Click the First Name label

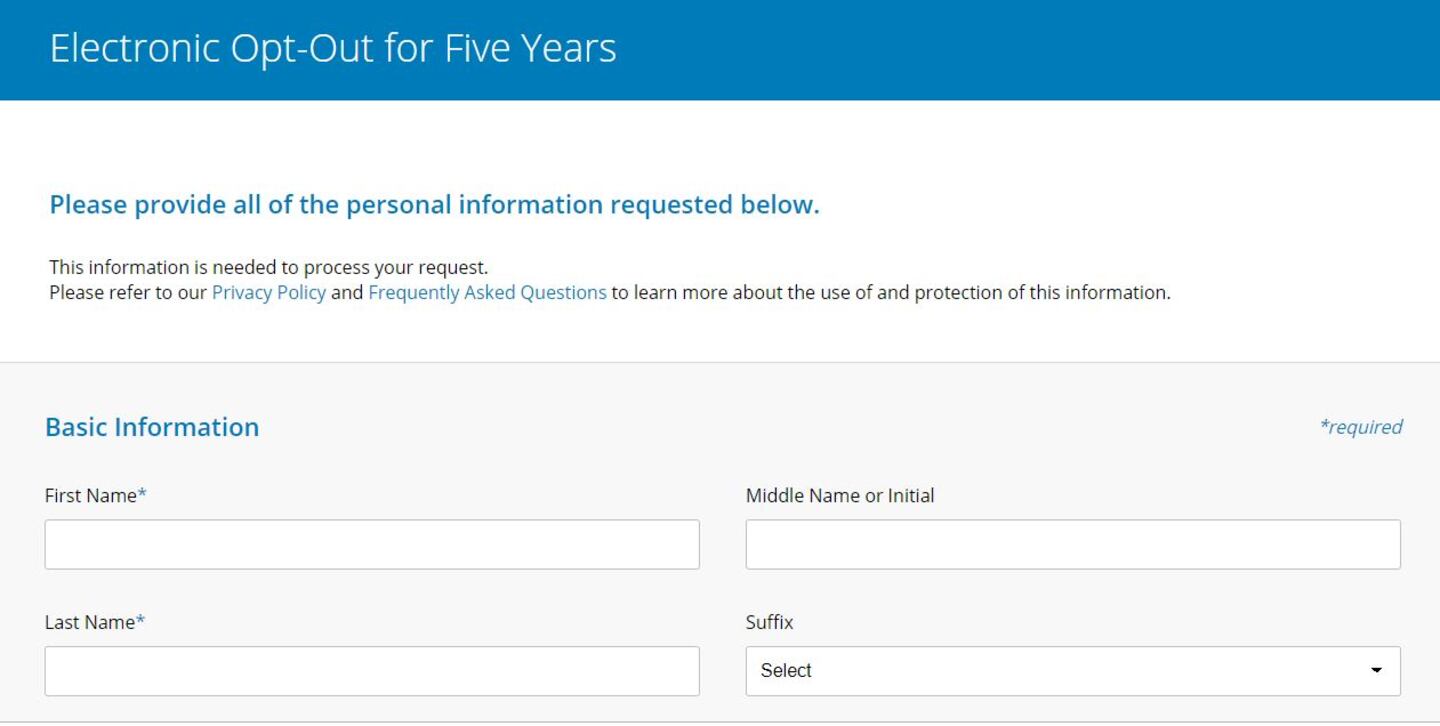90,496
